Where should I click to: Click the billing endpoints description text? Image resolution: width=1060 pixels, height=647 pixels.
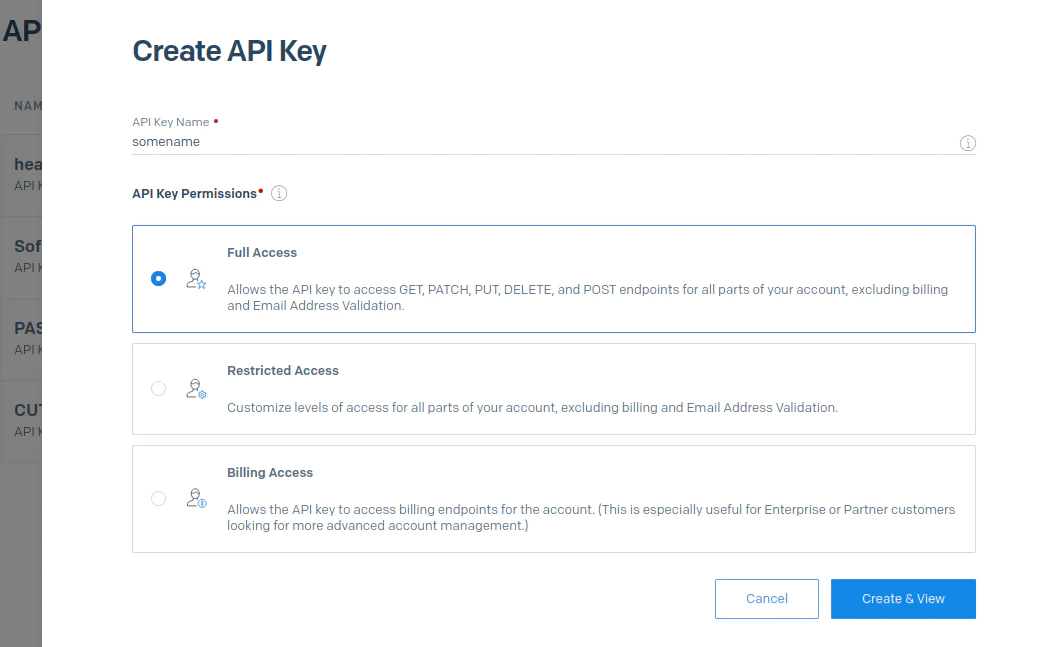[591, 518]
